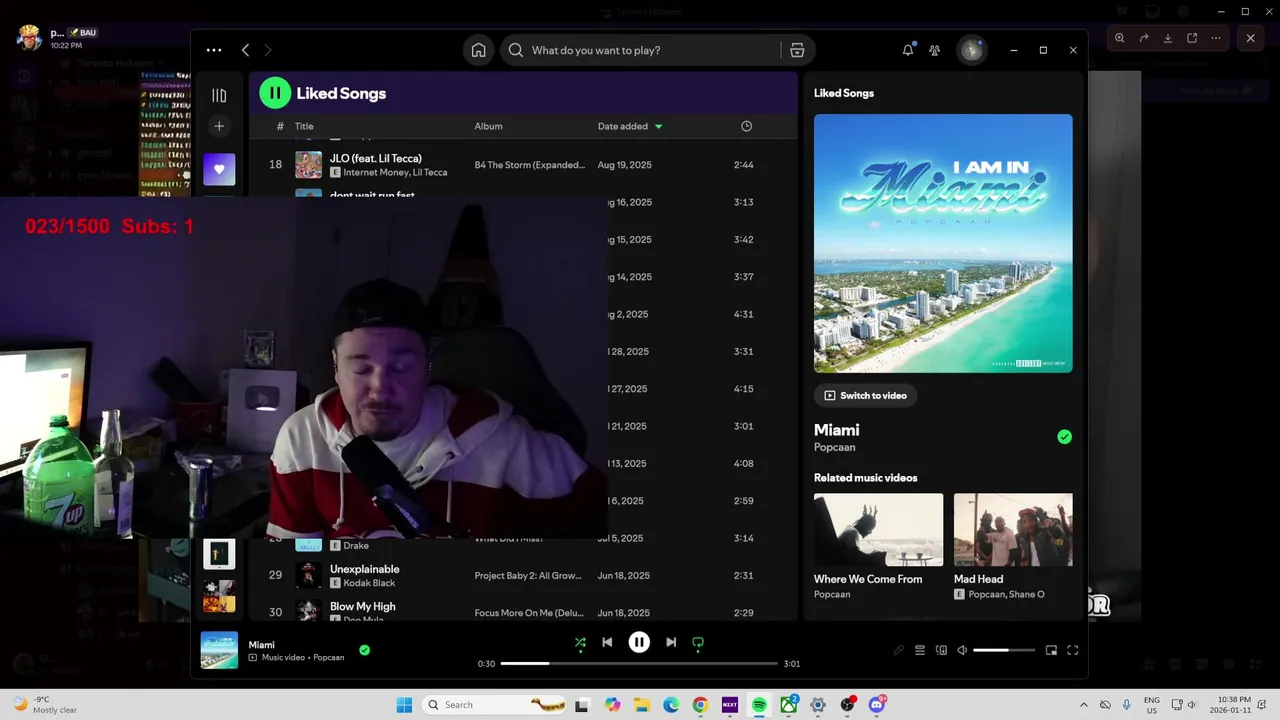Click the Drake artist link
Screen dimensions: 1280x720
coord(356,546)
